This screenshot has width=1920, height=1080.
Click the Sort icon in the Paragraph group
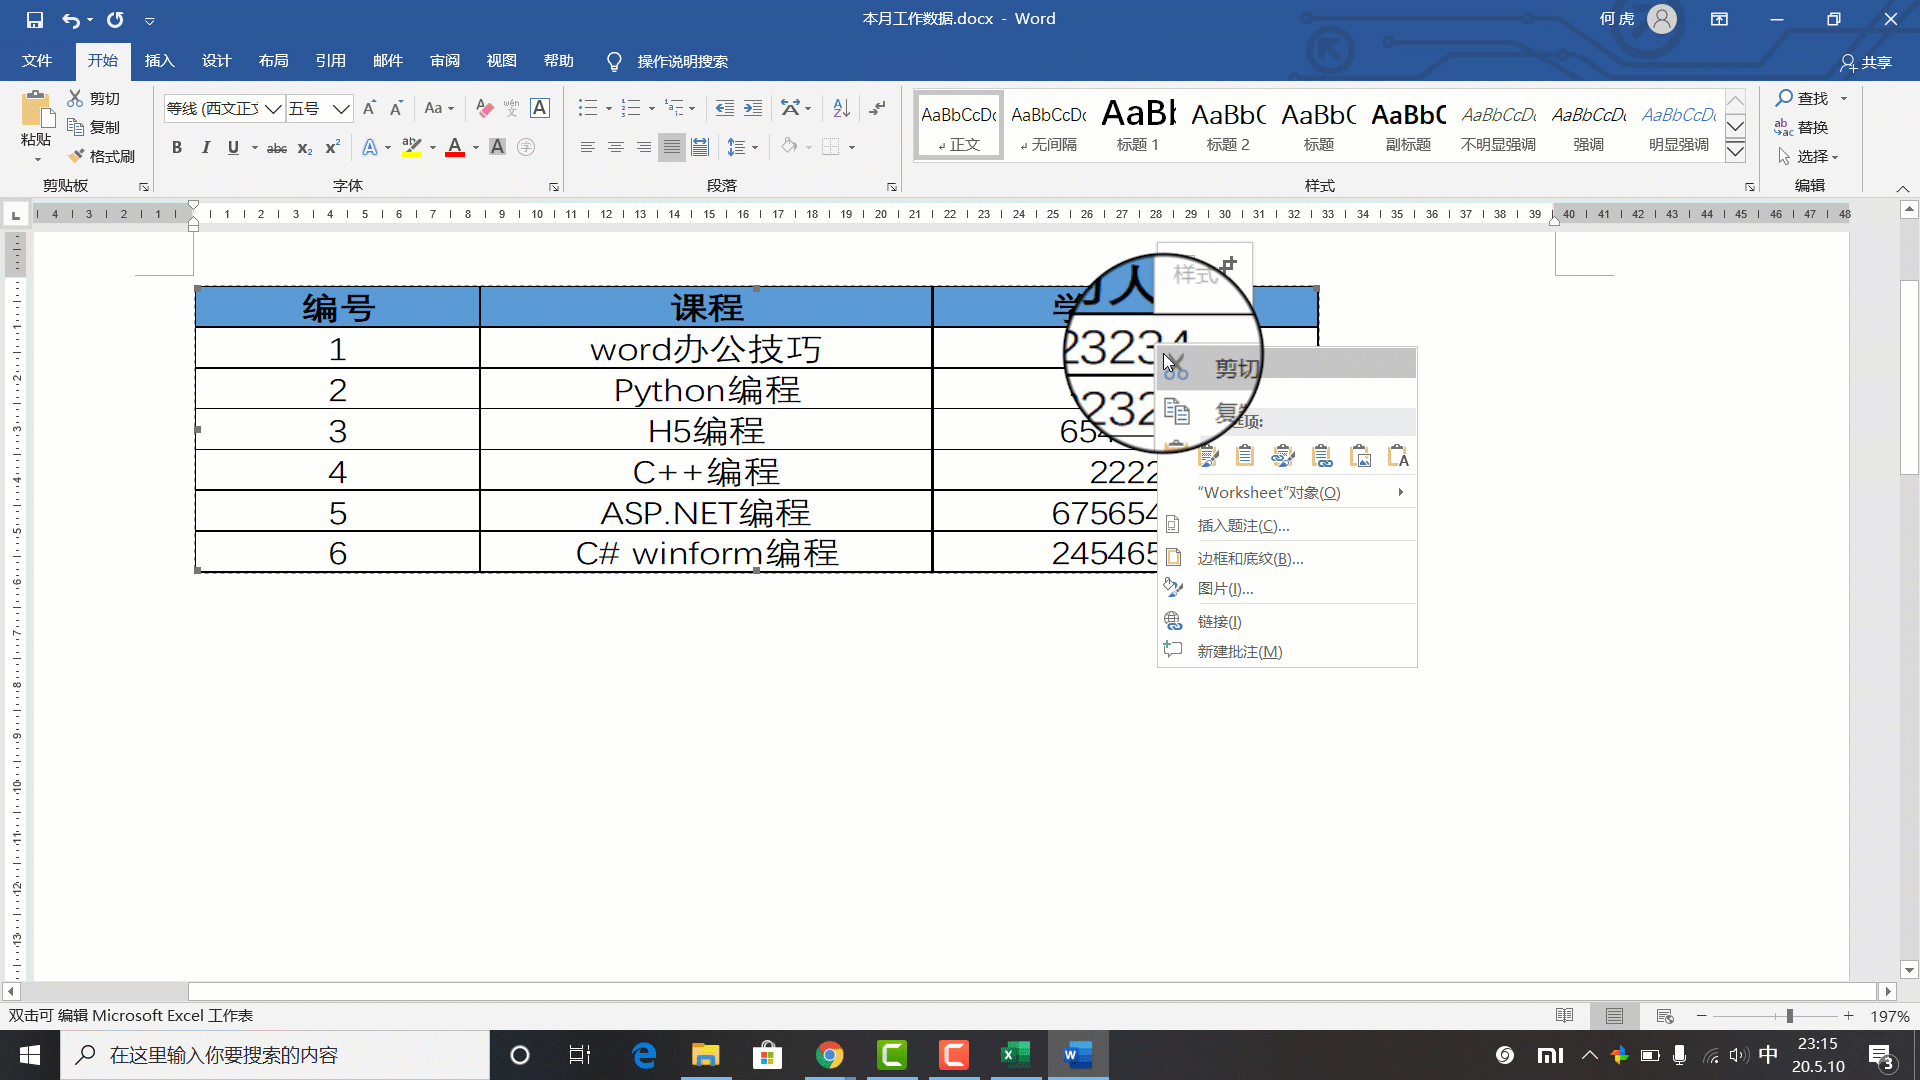click(841, 108)
